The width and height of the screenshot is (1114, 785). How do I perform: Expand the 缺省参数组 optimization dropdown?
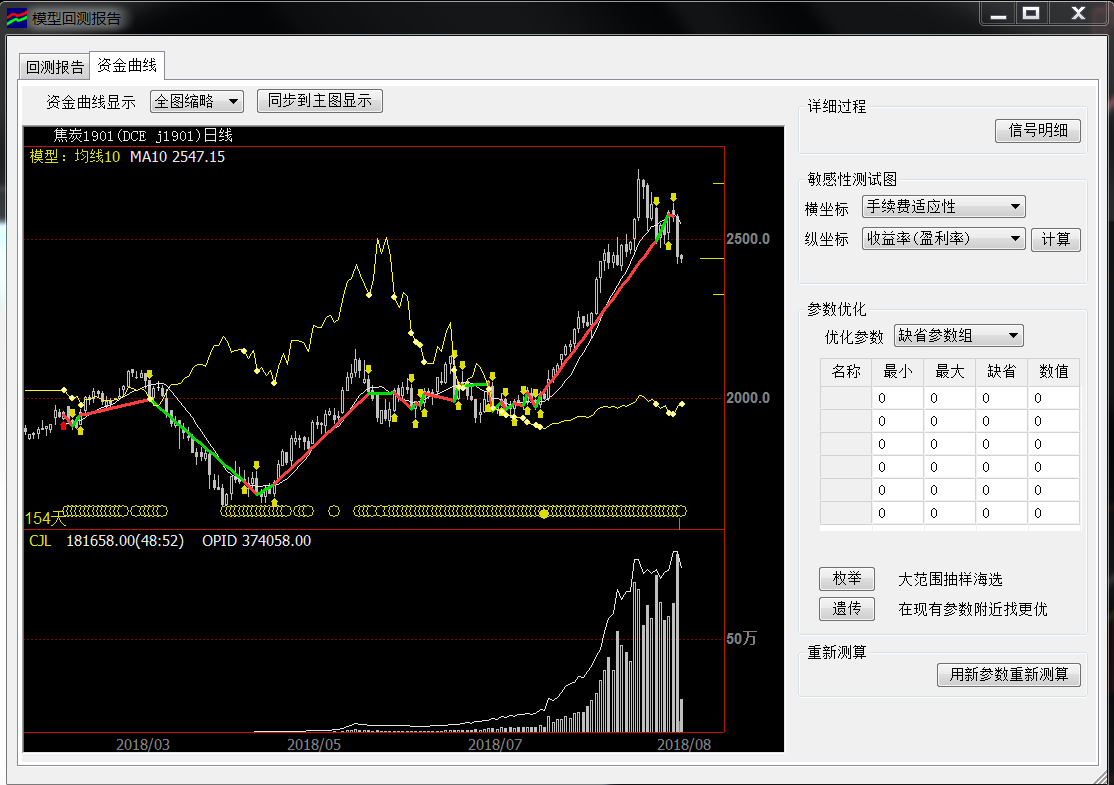[958, 336]
